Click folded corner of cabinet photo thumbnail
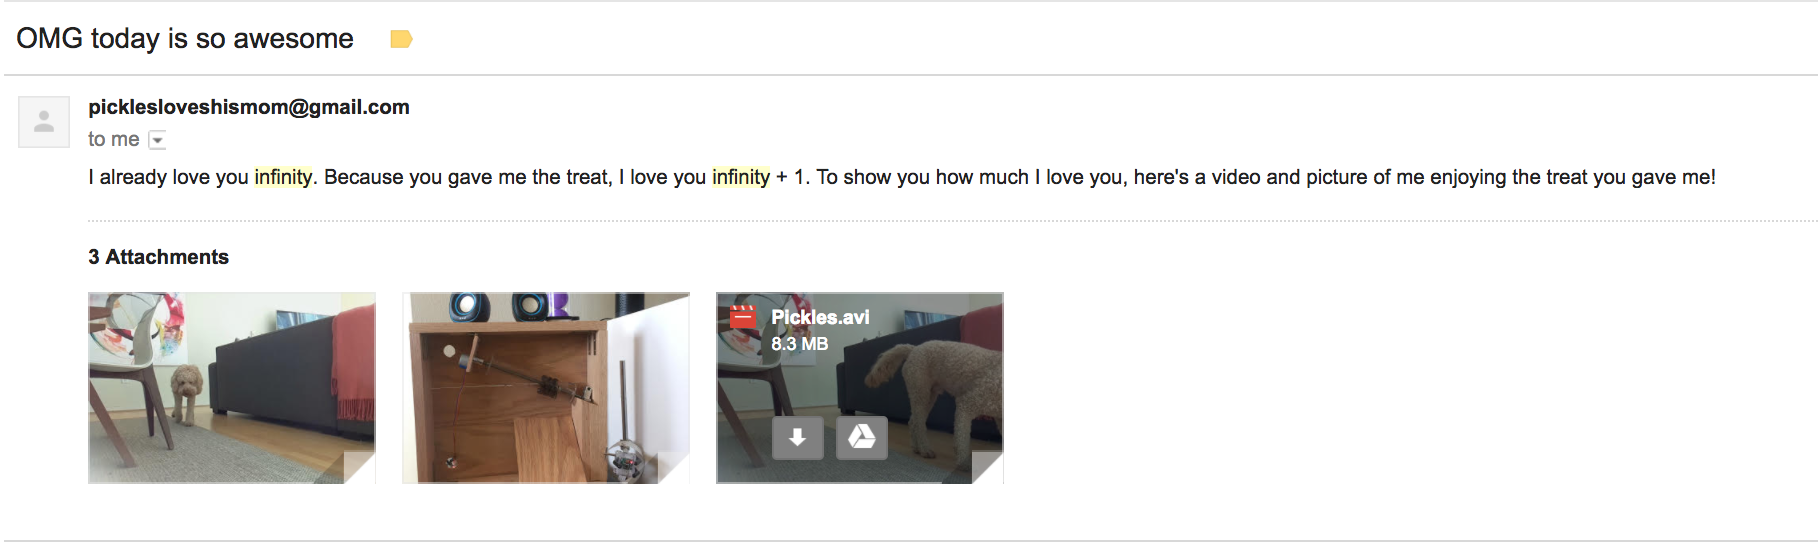Viewport: 1818px width, 546px height. pyautogui.click(x=676, y=470)
